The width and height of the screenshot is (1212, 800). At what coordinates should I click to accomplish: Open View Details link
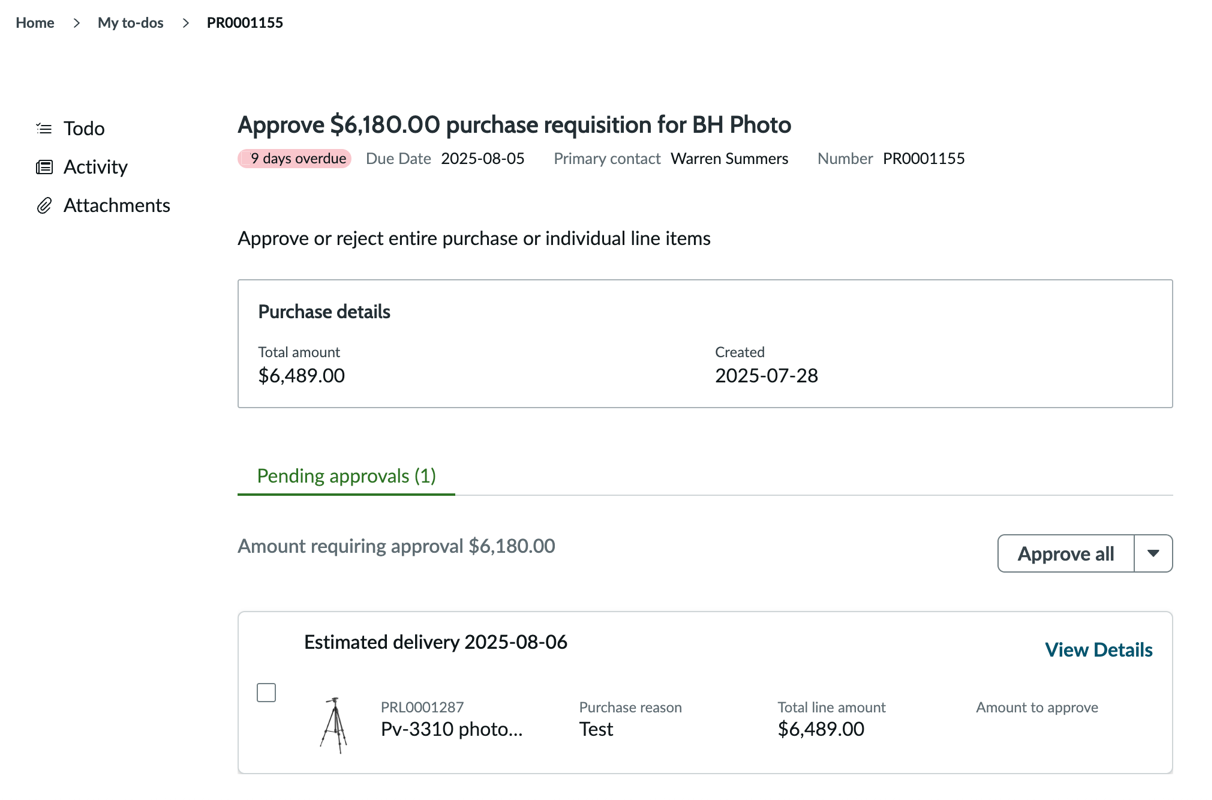[1098, 650]
